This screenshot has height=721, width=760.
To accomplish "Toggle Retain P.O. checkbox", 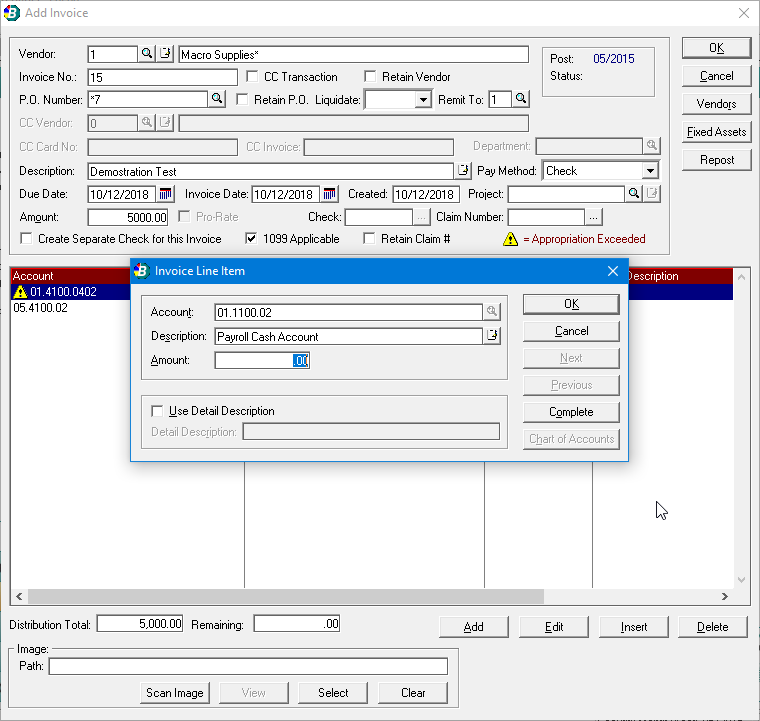I will click(x=242, y=99).
